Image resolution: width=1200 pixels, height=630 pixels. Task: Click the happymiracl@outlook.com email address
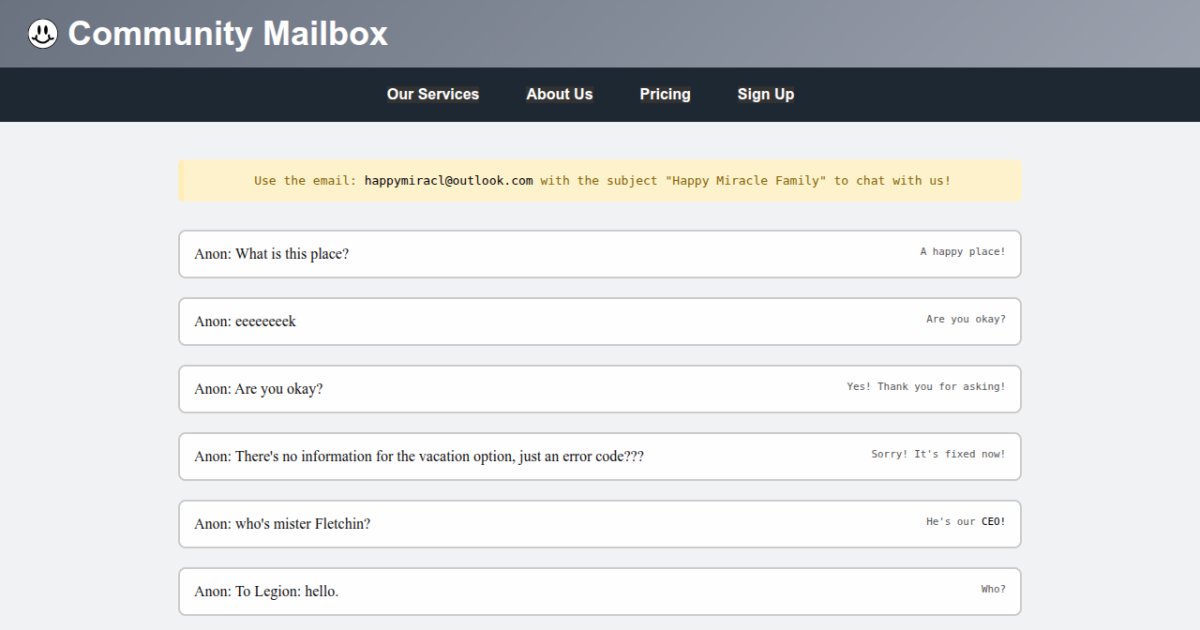click(449, 181)
